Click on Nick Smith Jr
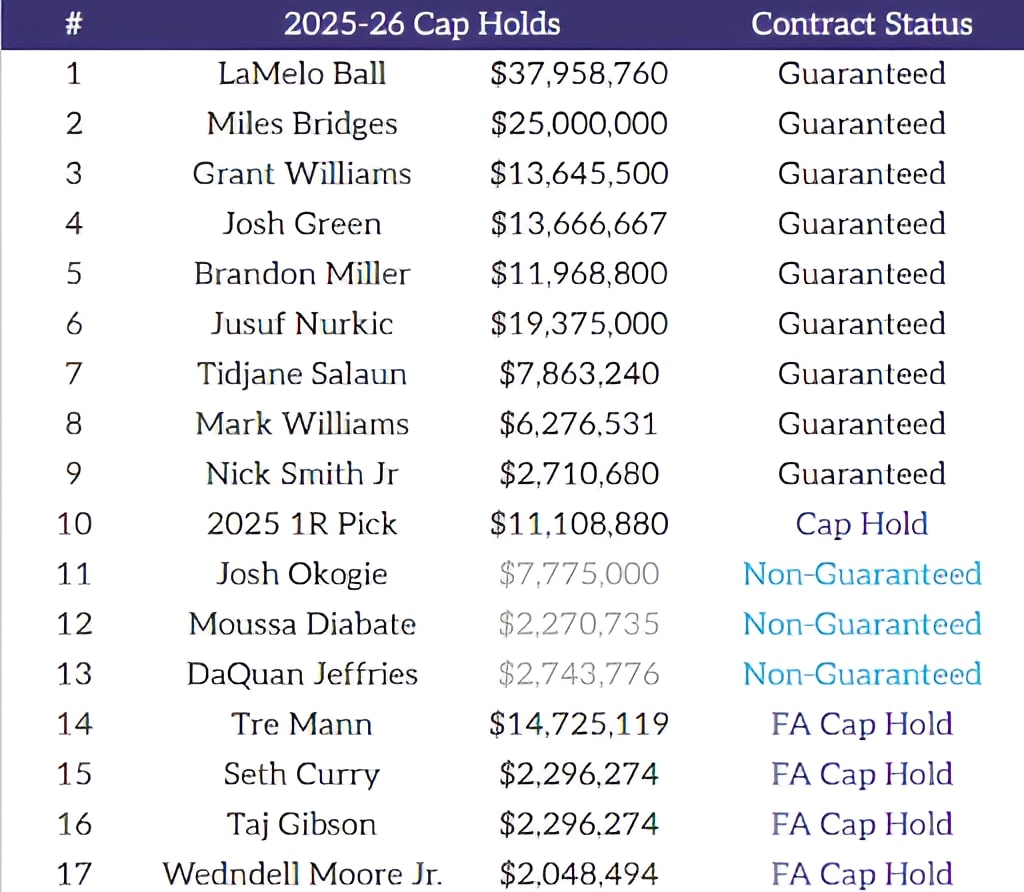 click(302, 473)
